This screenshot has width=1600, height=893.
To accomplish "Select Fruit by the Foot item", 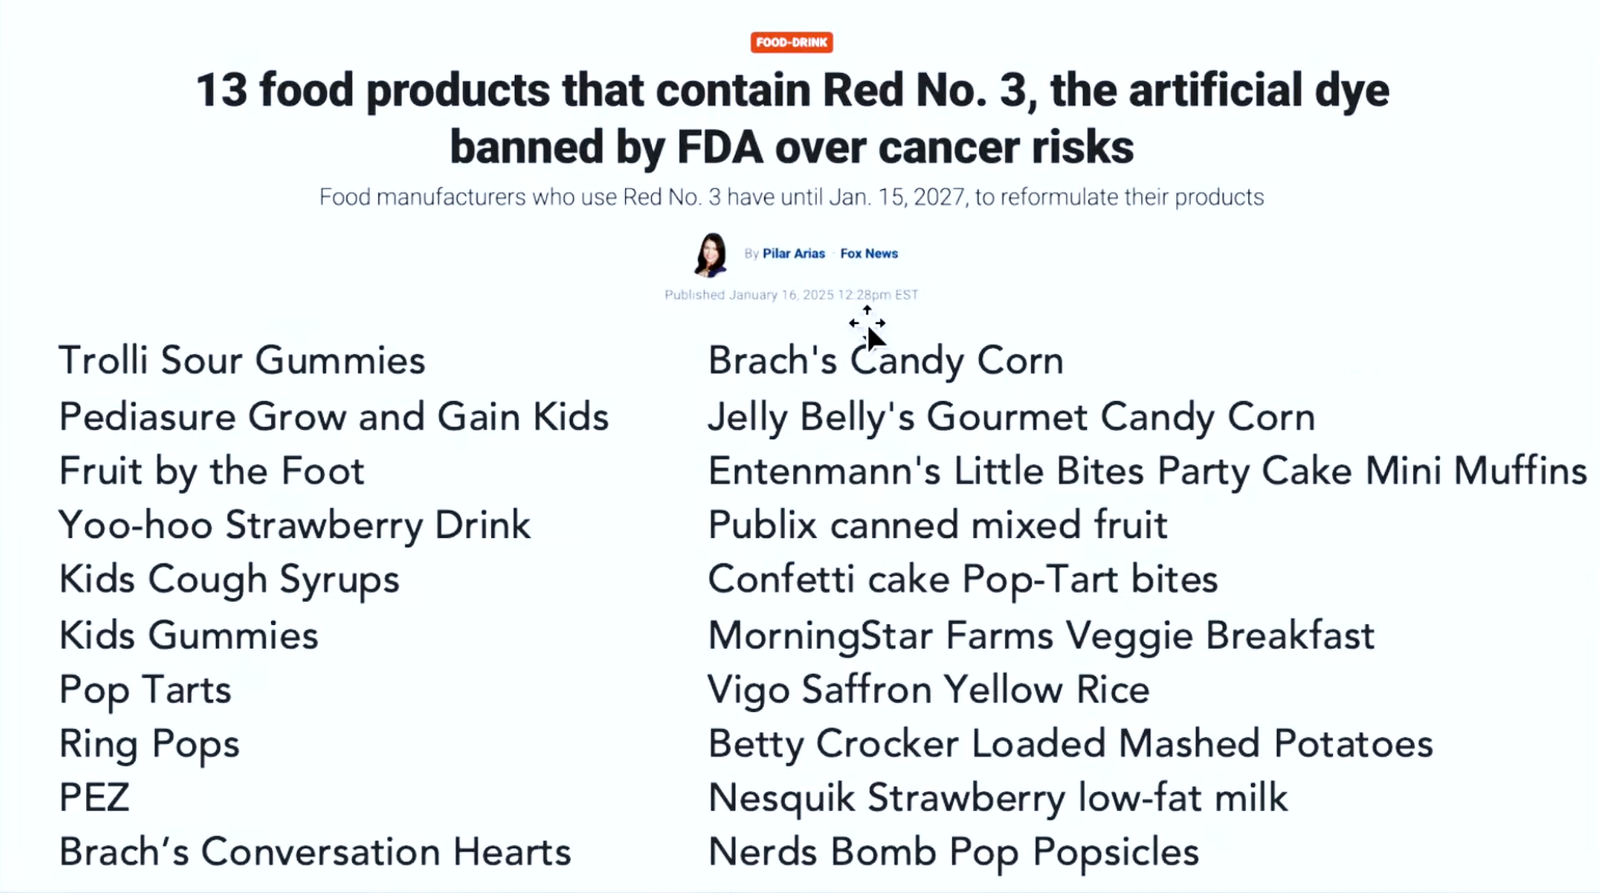I will pyautogui.click(x=212, y=471).
